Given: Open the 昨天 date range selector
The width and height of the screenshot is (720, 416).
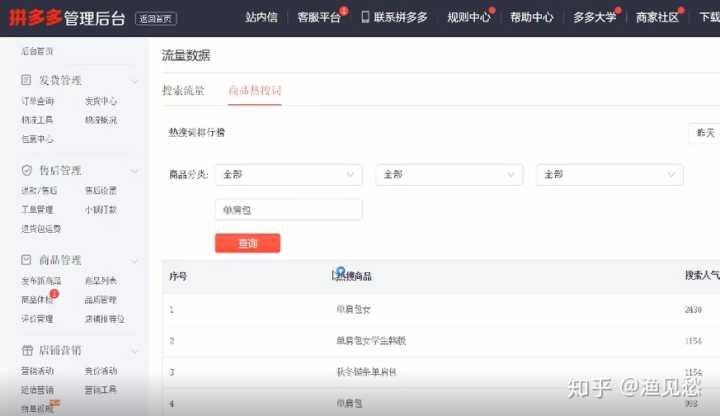Looking at the screenshot, I should [x=705, y=133].
